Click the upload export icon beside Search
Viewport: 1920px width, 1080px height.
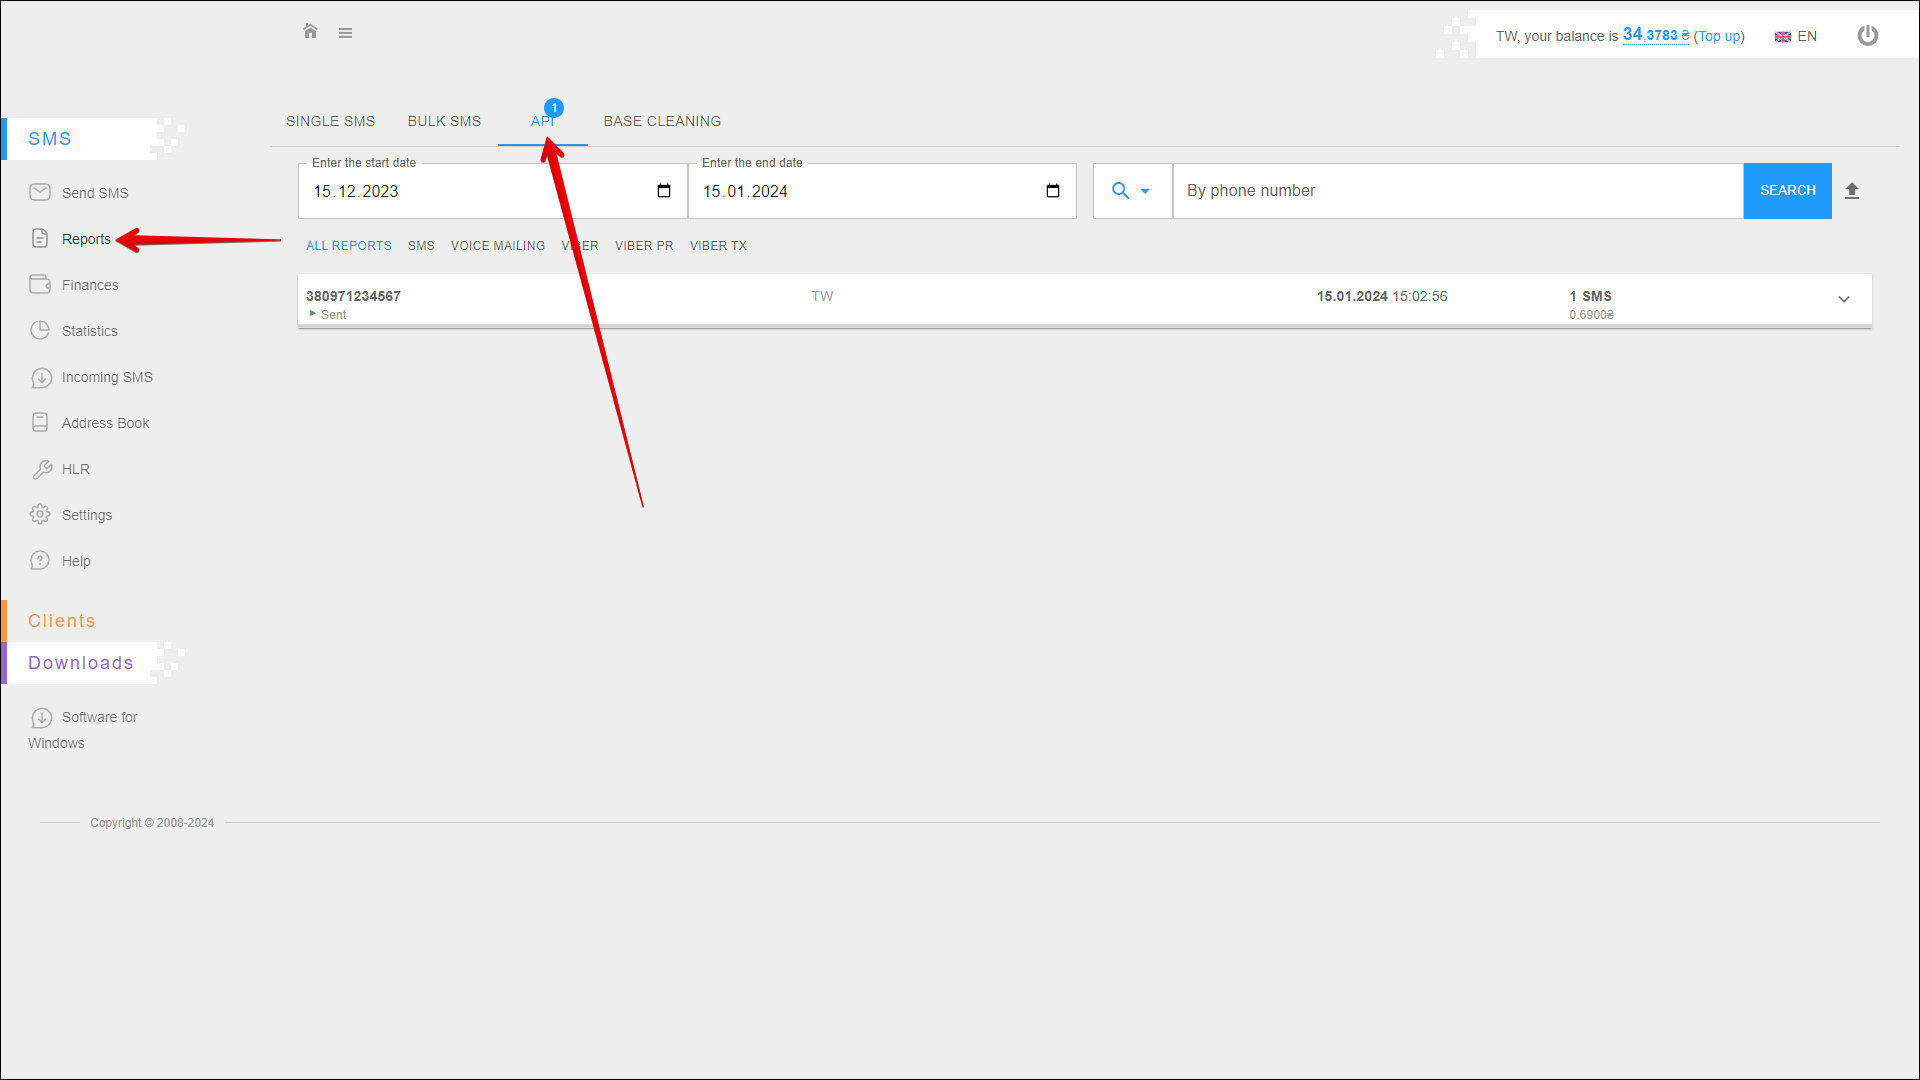1851,191
